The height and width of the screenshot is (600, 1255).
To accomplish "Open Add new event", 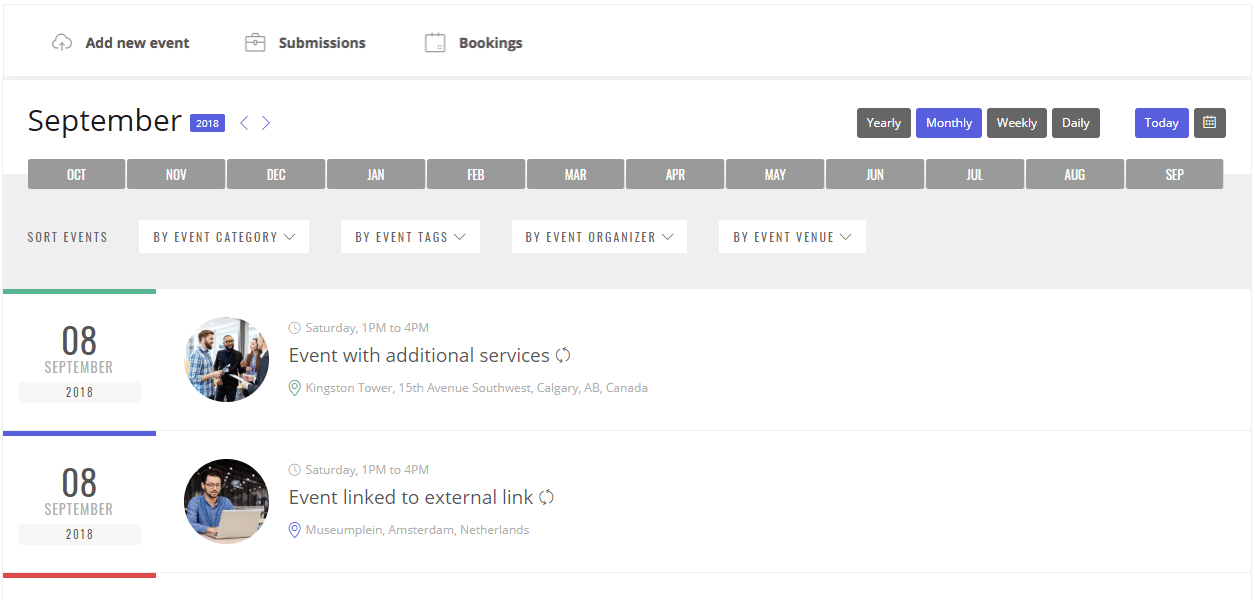I will pos(137,43).
